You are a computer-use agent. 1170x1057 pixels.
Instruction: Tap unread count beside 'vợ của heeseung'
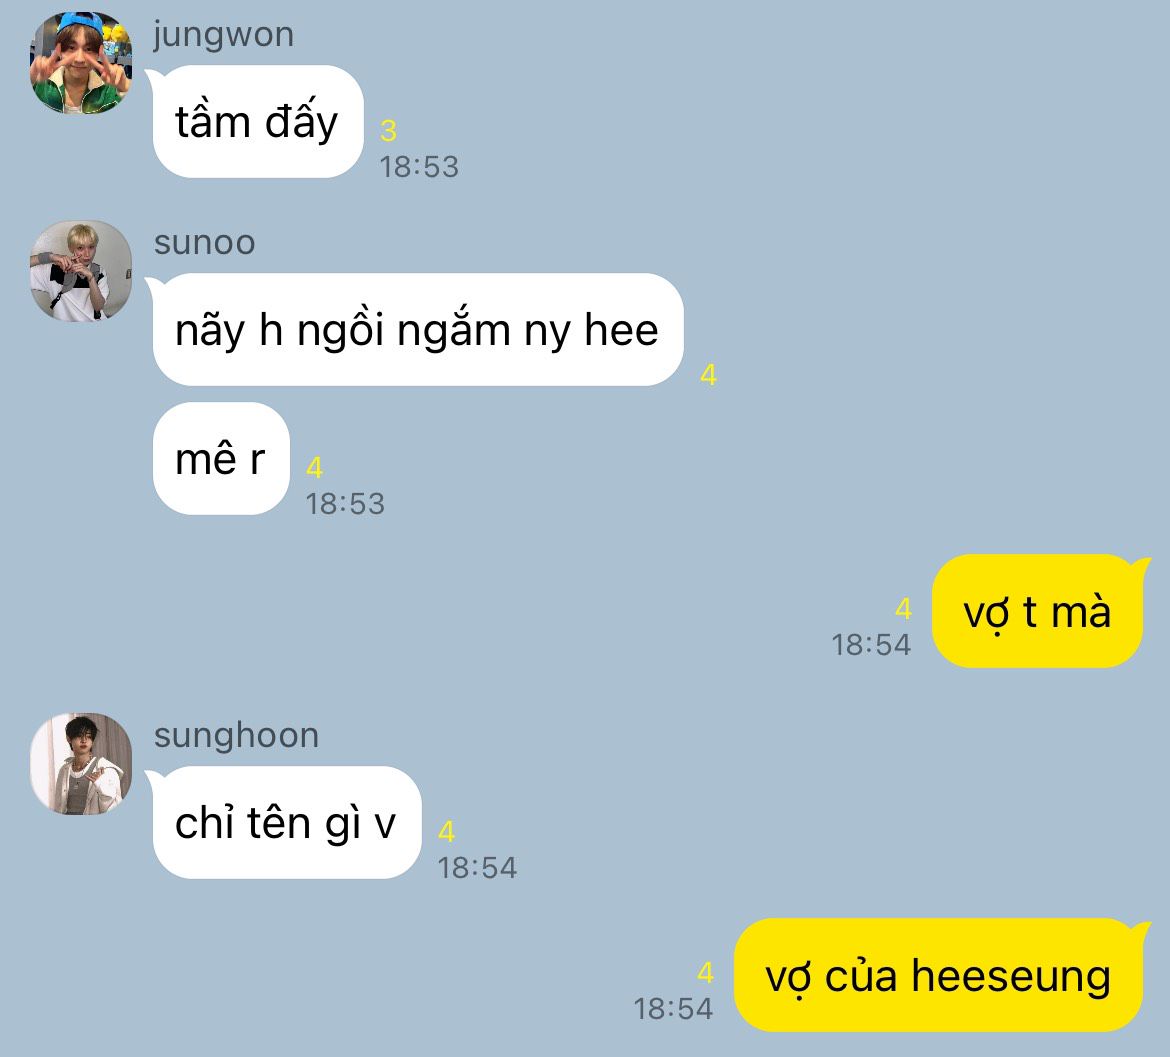[x=705, y=972]
